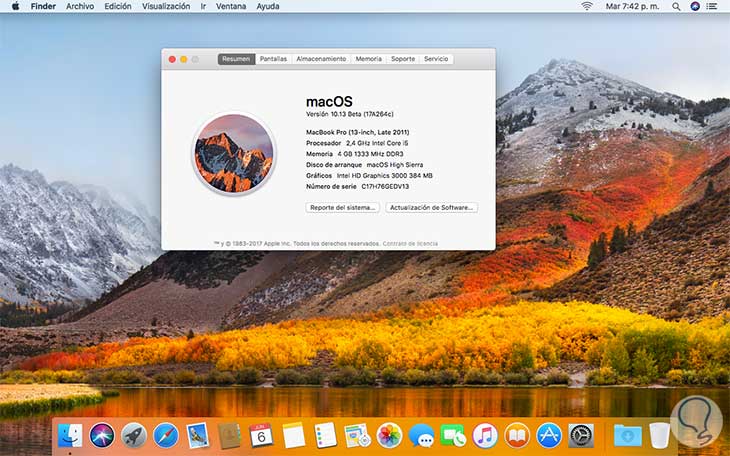Open the Visualización menu

pyautogui.click(x=166, y=7)
